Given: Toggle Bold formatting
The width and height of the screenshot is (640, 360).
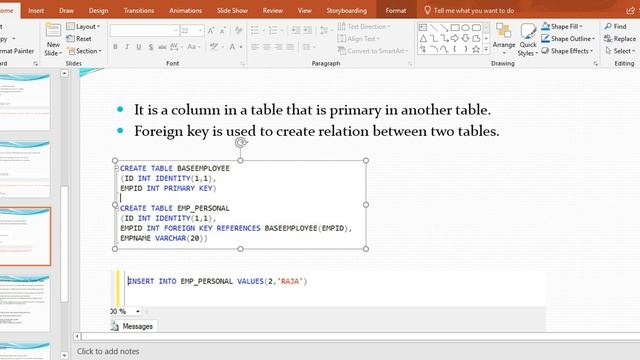Looking at the screenshot, I should click(x=116, y=47).
